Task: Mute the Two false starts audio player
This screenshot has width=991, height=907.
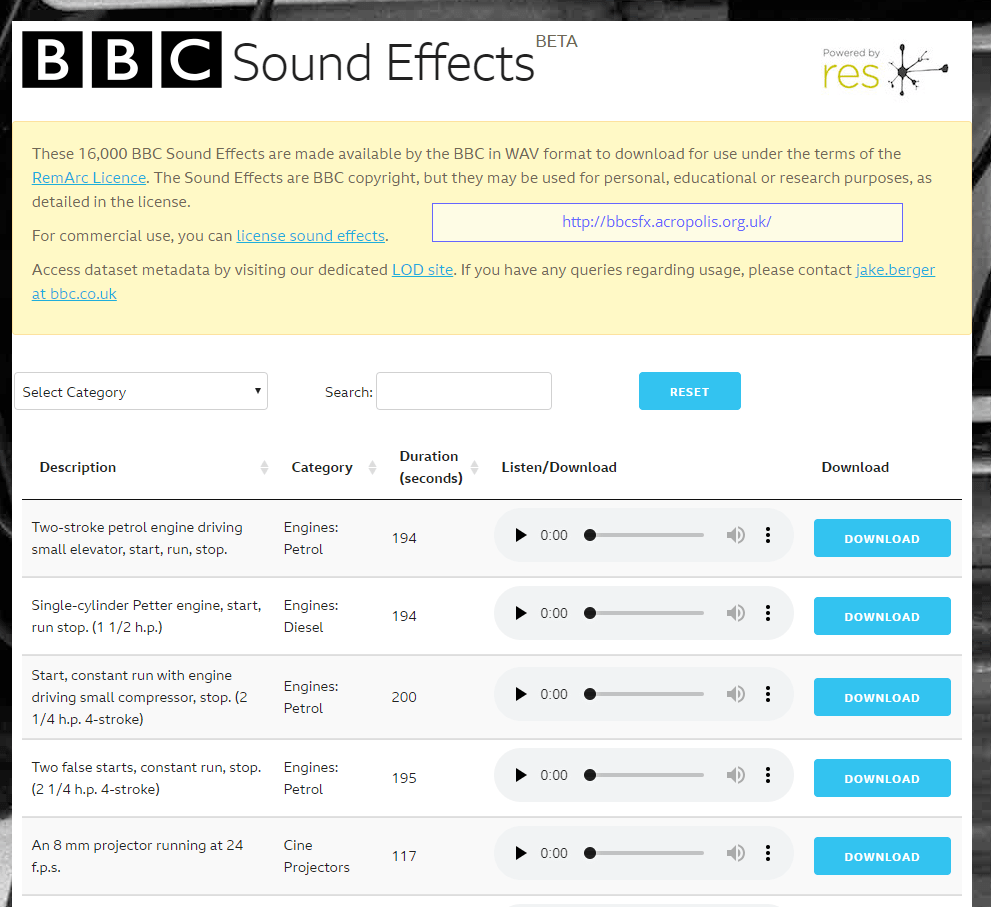Action: (x=736, y=775)
